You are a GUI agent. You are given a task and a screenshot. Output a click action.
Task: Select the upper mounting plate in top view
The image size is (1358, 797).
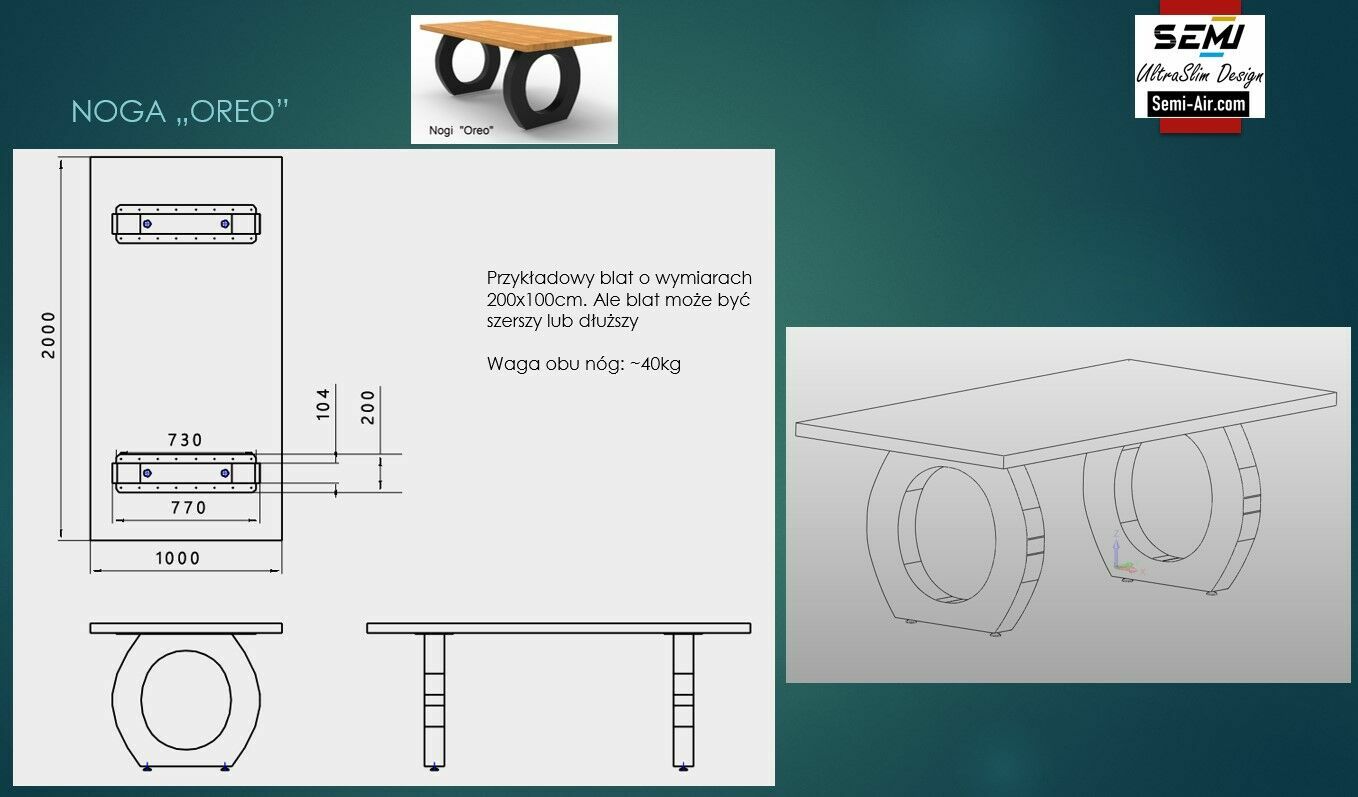pyautogui.click(x=187, y=224)
